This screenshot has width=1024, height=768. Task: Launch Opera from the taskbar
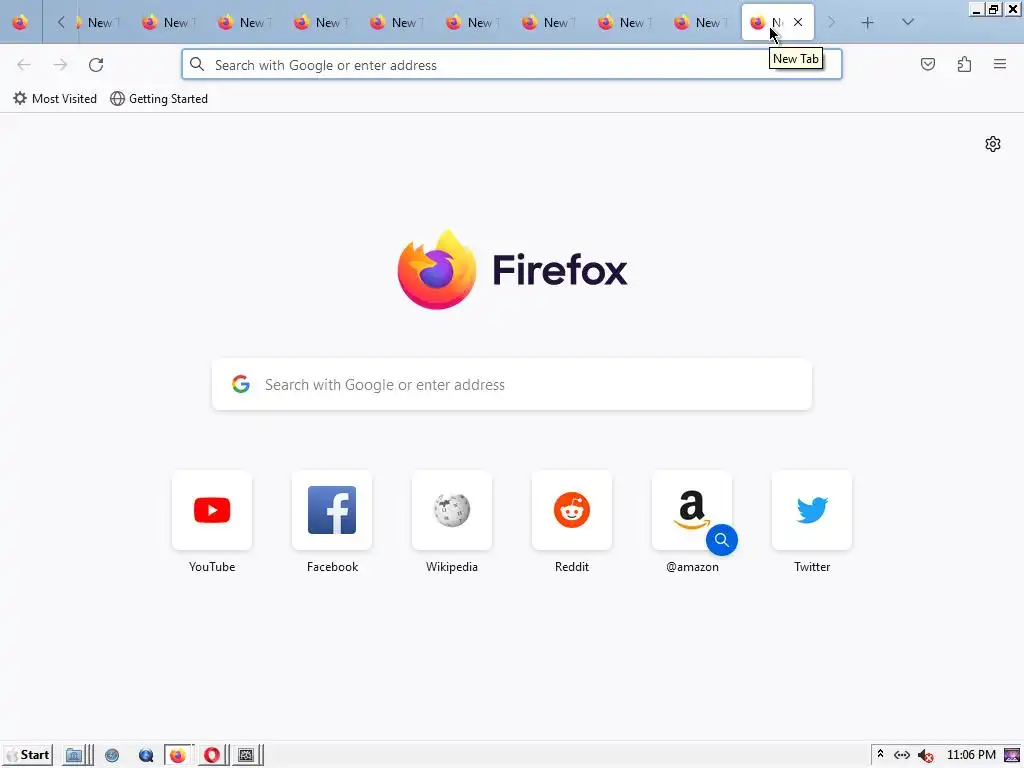click(x=212, y=756)
